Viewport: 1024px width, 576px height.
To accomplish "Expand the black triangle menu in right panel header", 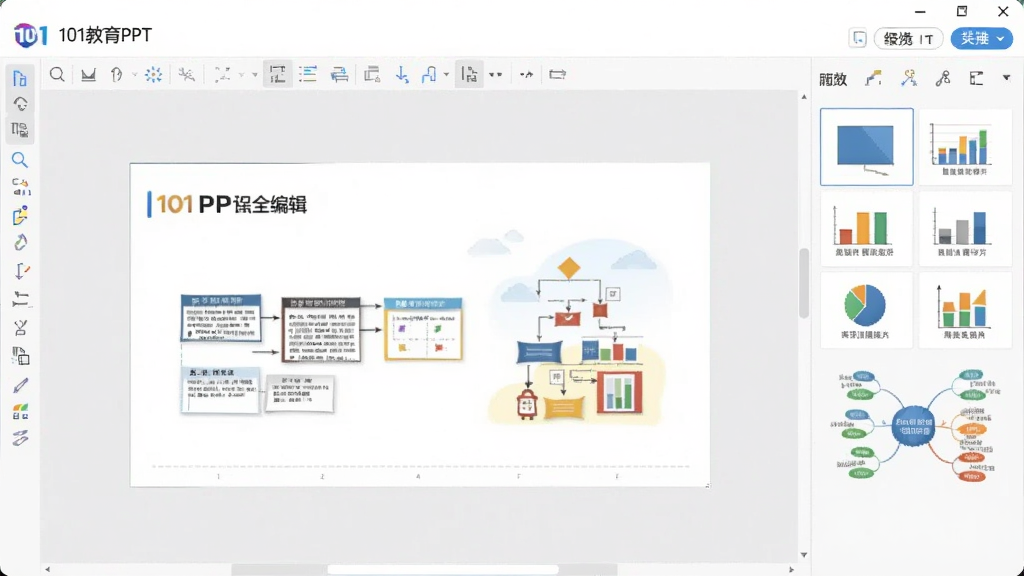I will pos(1006,78).
